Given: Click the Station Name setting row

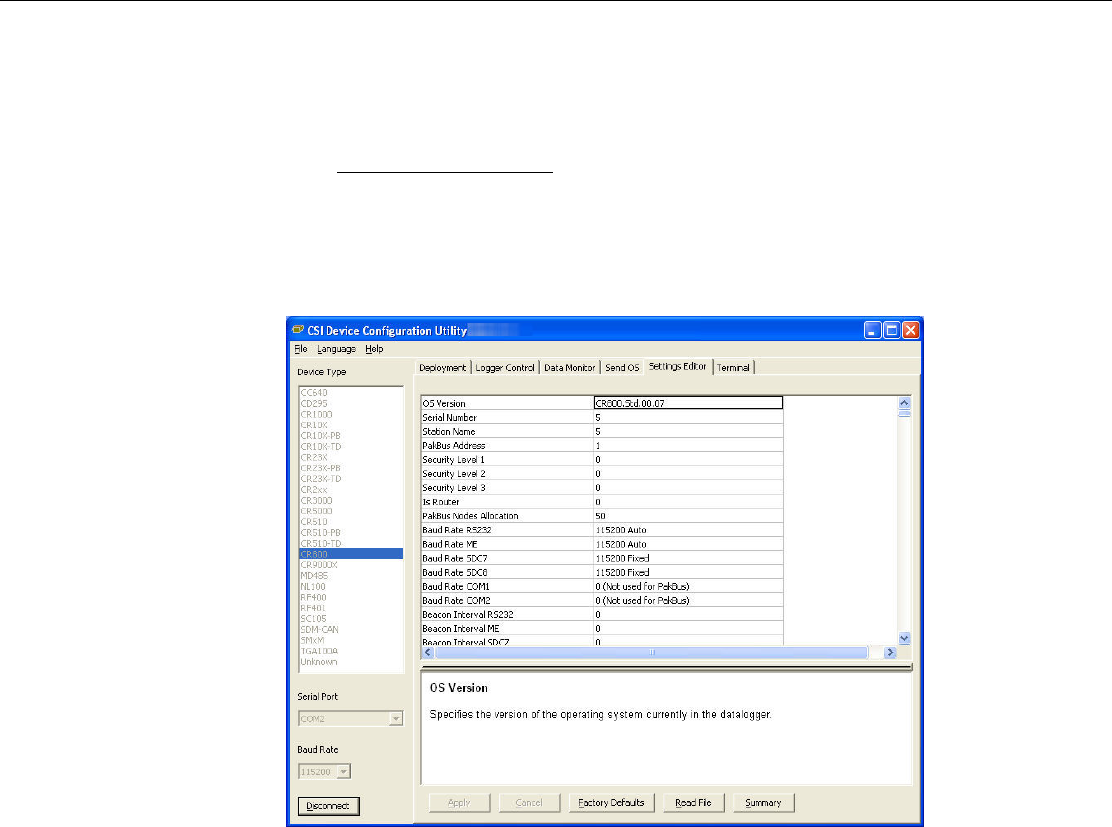Looking at the screenshot, I should click(602, 431).
